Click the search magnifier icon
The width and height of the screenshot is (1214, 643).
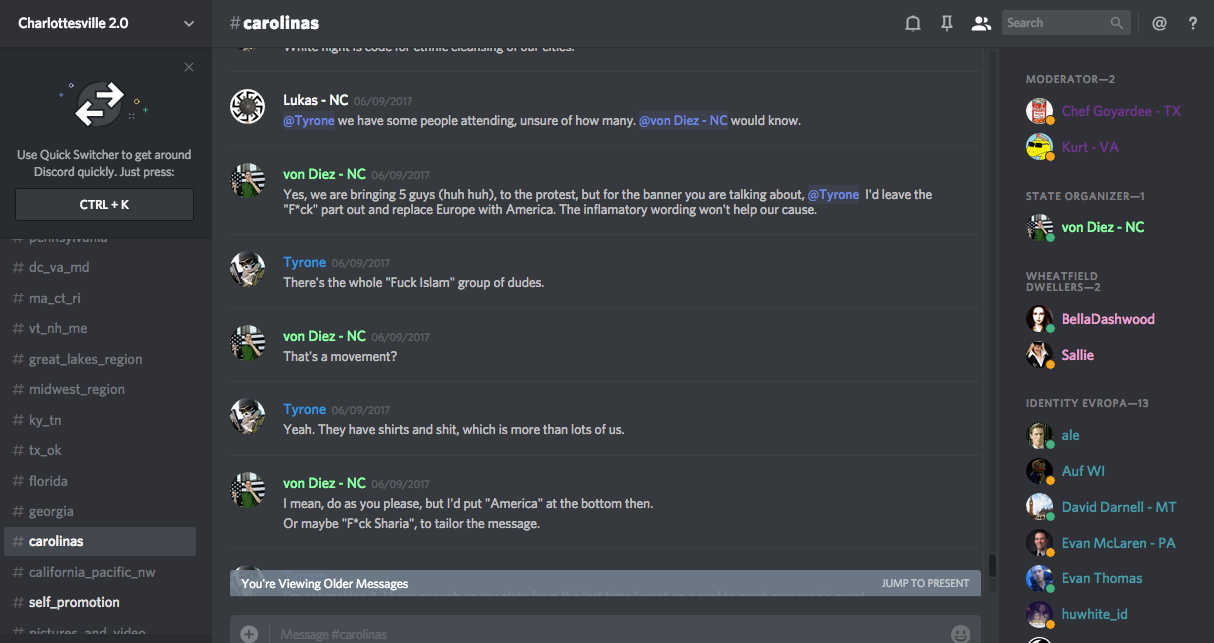pos(1117,23)
